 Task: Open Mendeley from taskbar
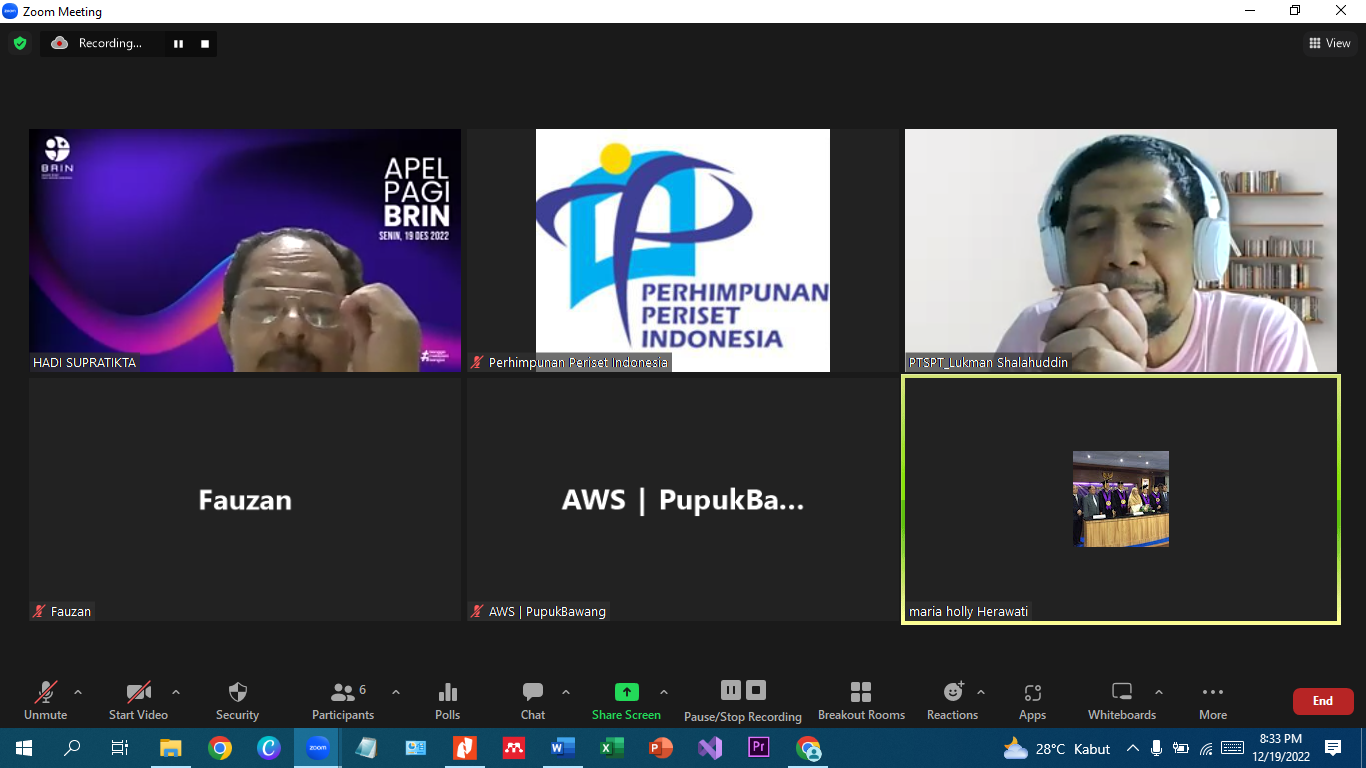[514, 748]
